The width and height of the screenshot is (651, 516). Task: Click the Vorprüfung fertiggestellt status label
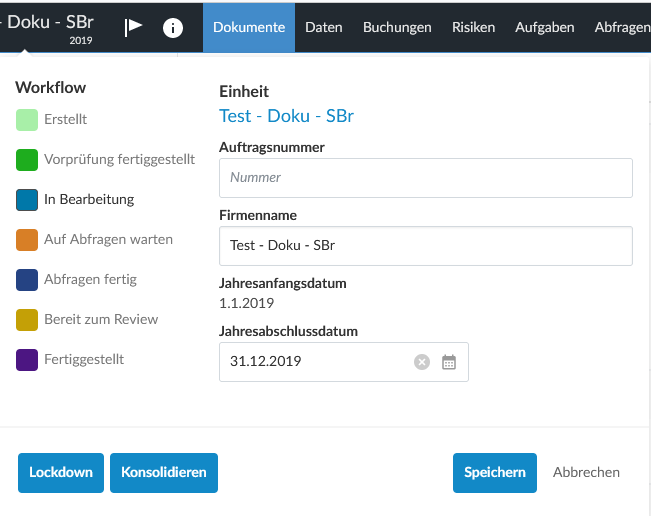pos(120,159)
